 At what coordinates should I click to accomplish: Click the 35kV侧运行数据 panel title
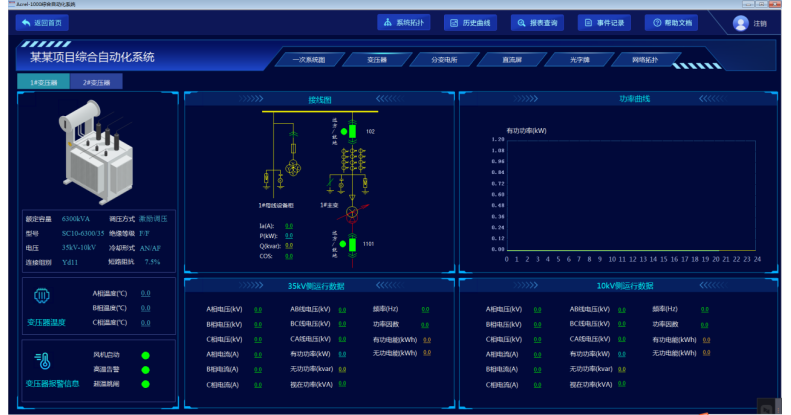coord(316,286)
